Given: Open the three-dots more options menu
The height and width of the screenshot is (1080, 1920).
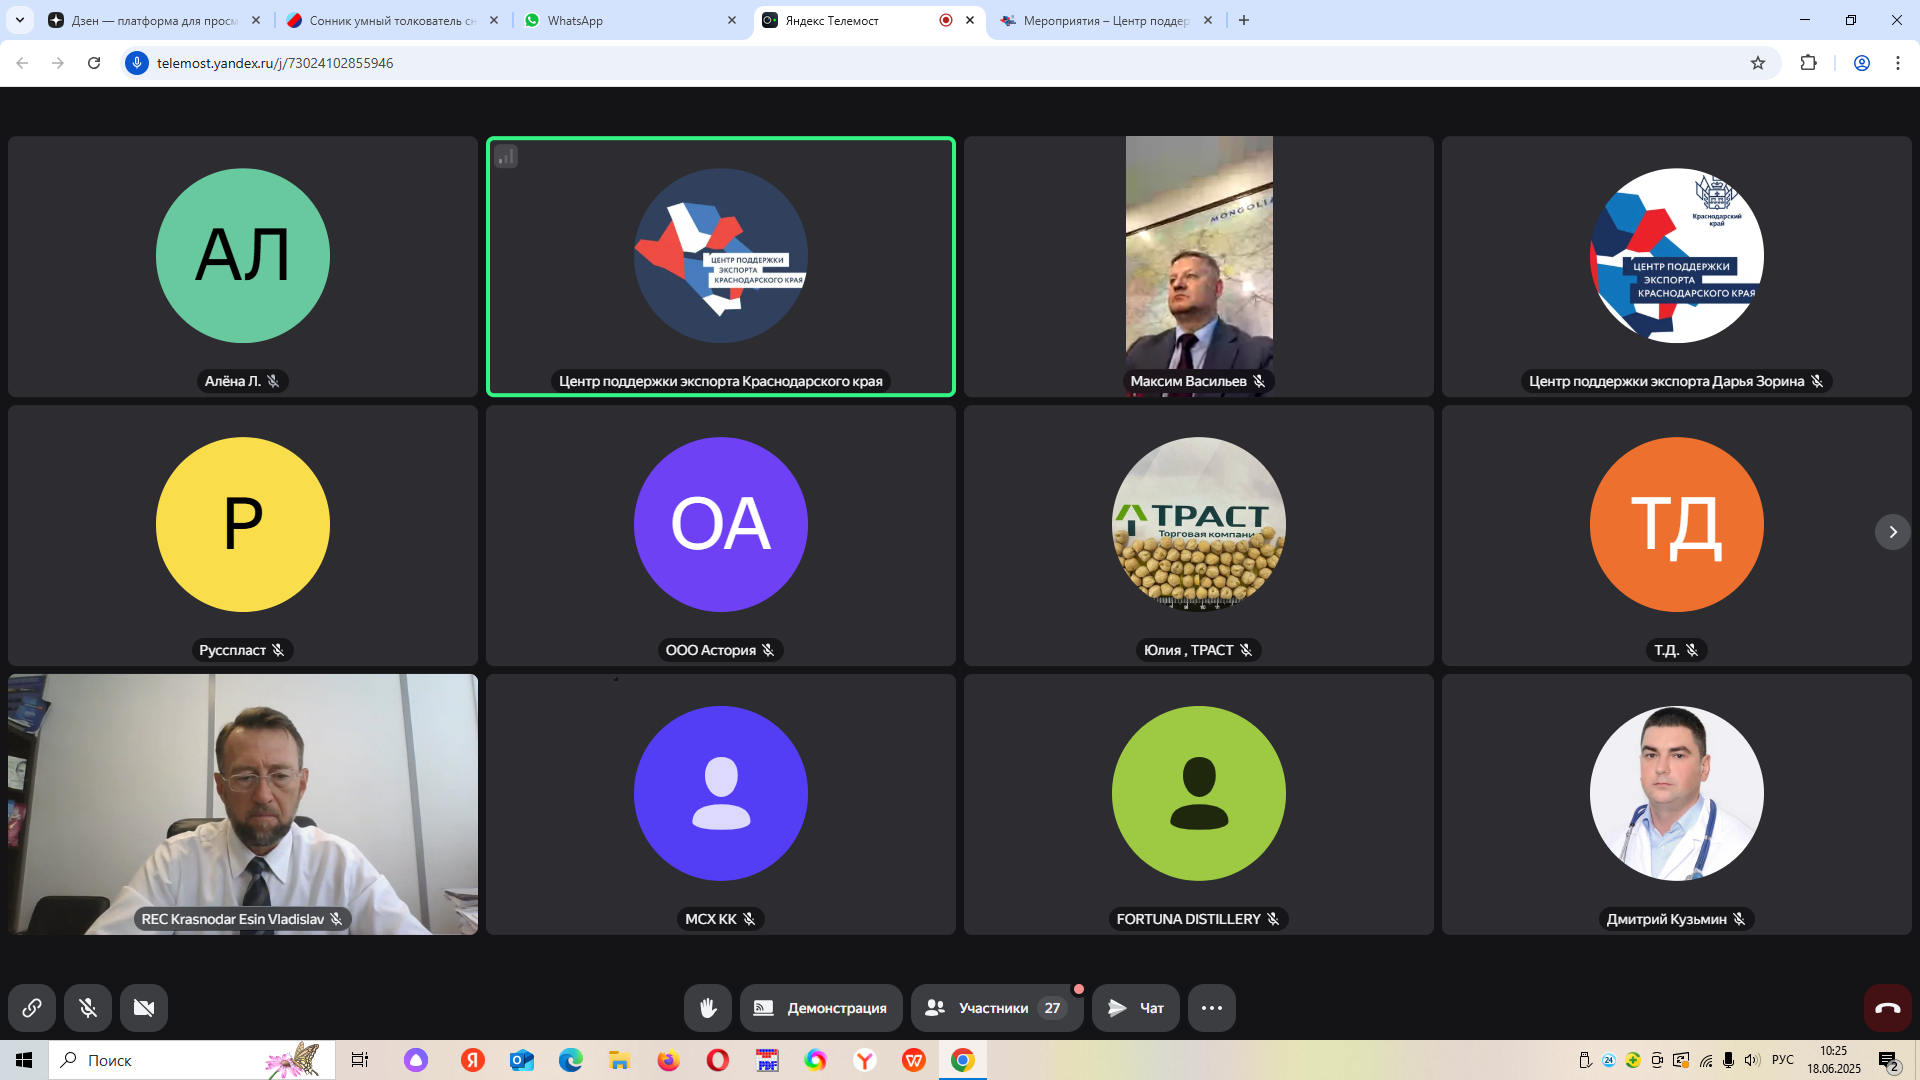Looking at the screenshot, I should [x=1211, y=1008].
